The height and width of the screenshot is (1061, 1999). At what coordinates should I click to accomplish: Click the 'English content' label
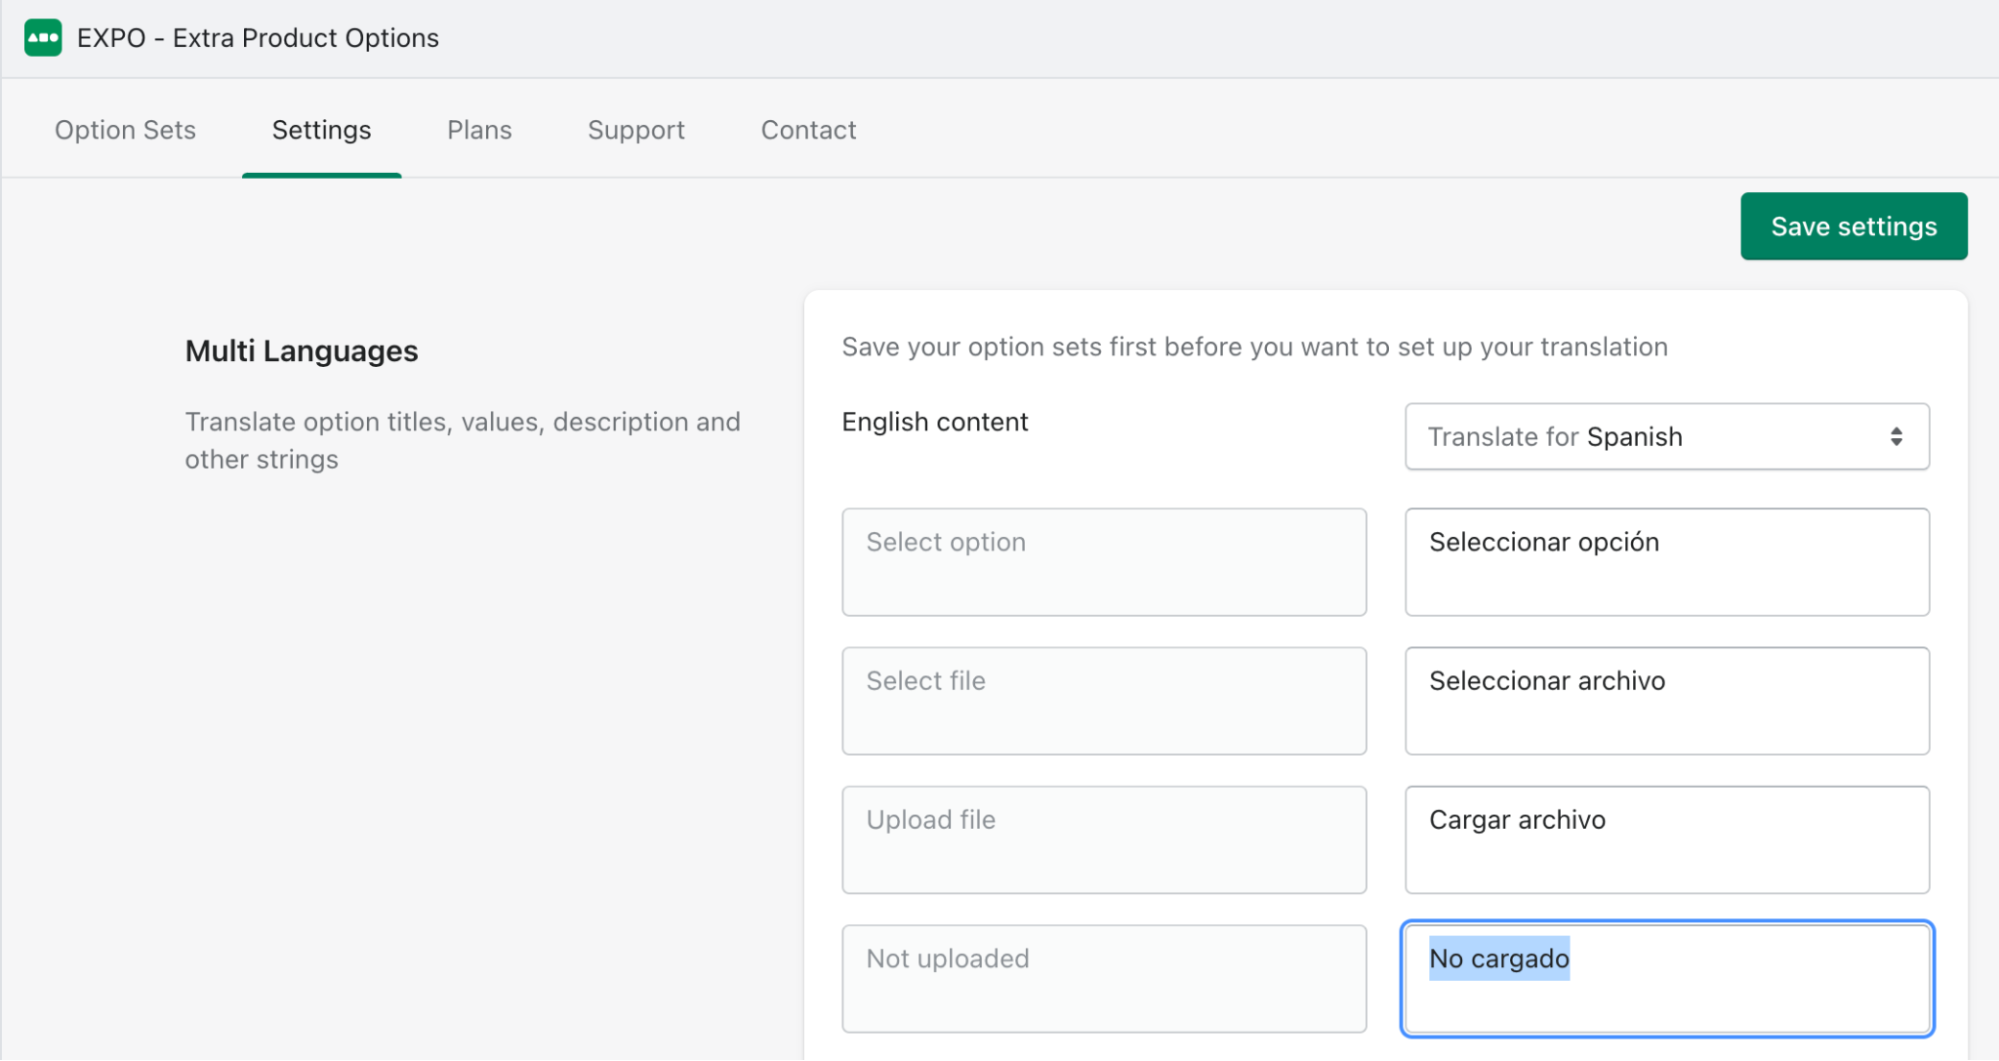[x=934, y=422]
